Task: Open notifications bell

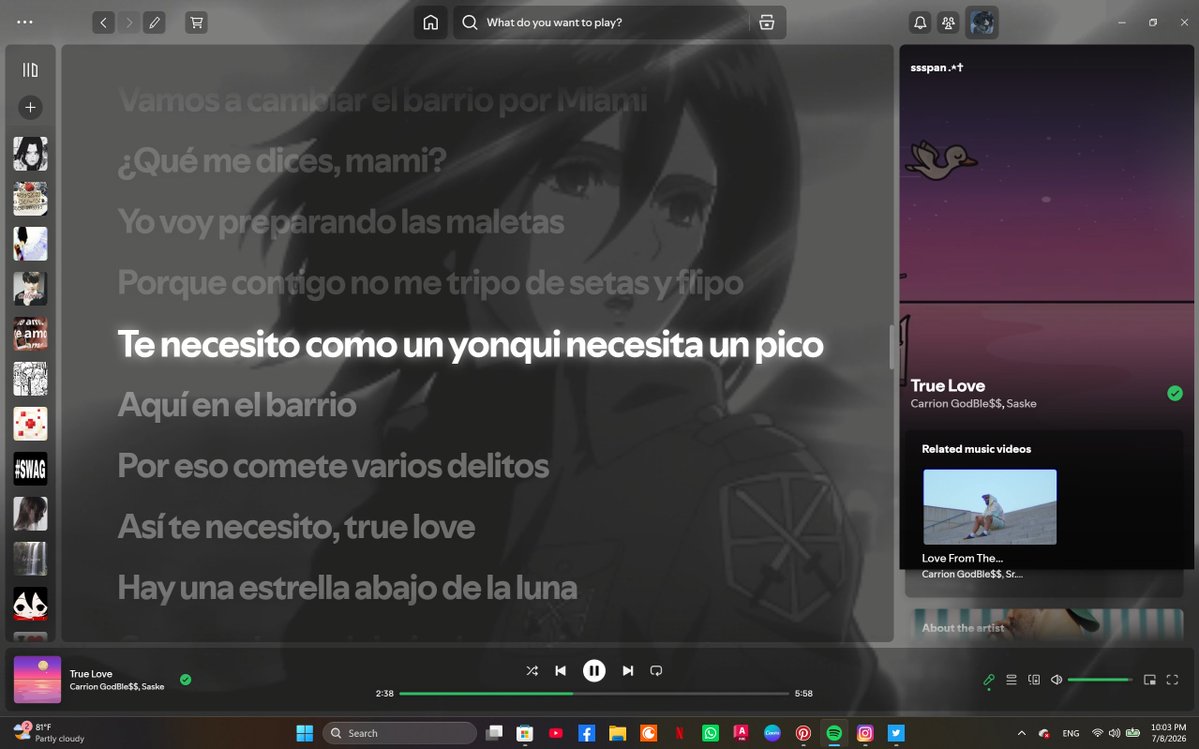Action: [x=920, y=23]
